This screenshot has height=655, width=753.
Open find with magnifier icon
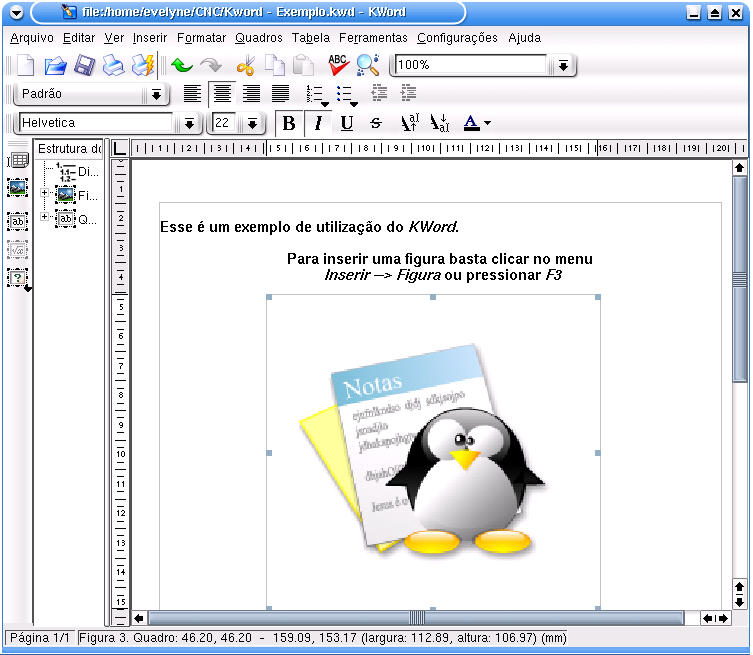pos(367,65)
